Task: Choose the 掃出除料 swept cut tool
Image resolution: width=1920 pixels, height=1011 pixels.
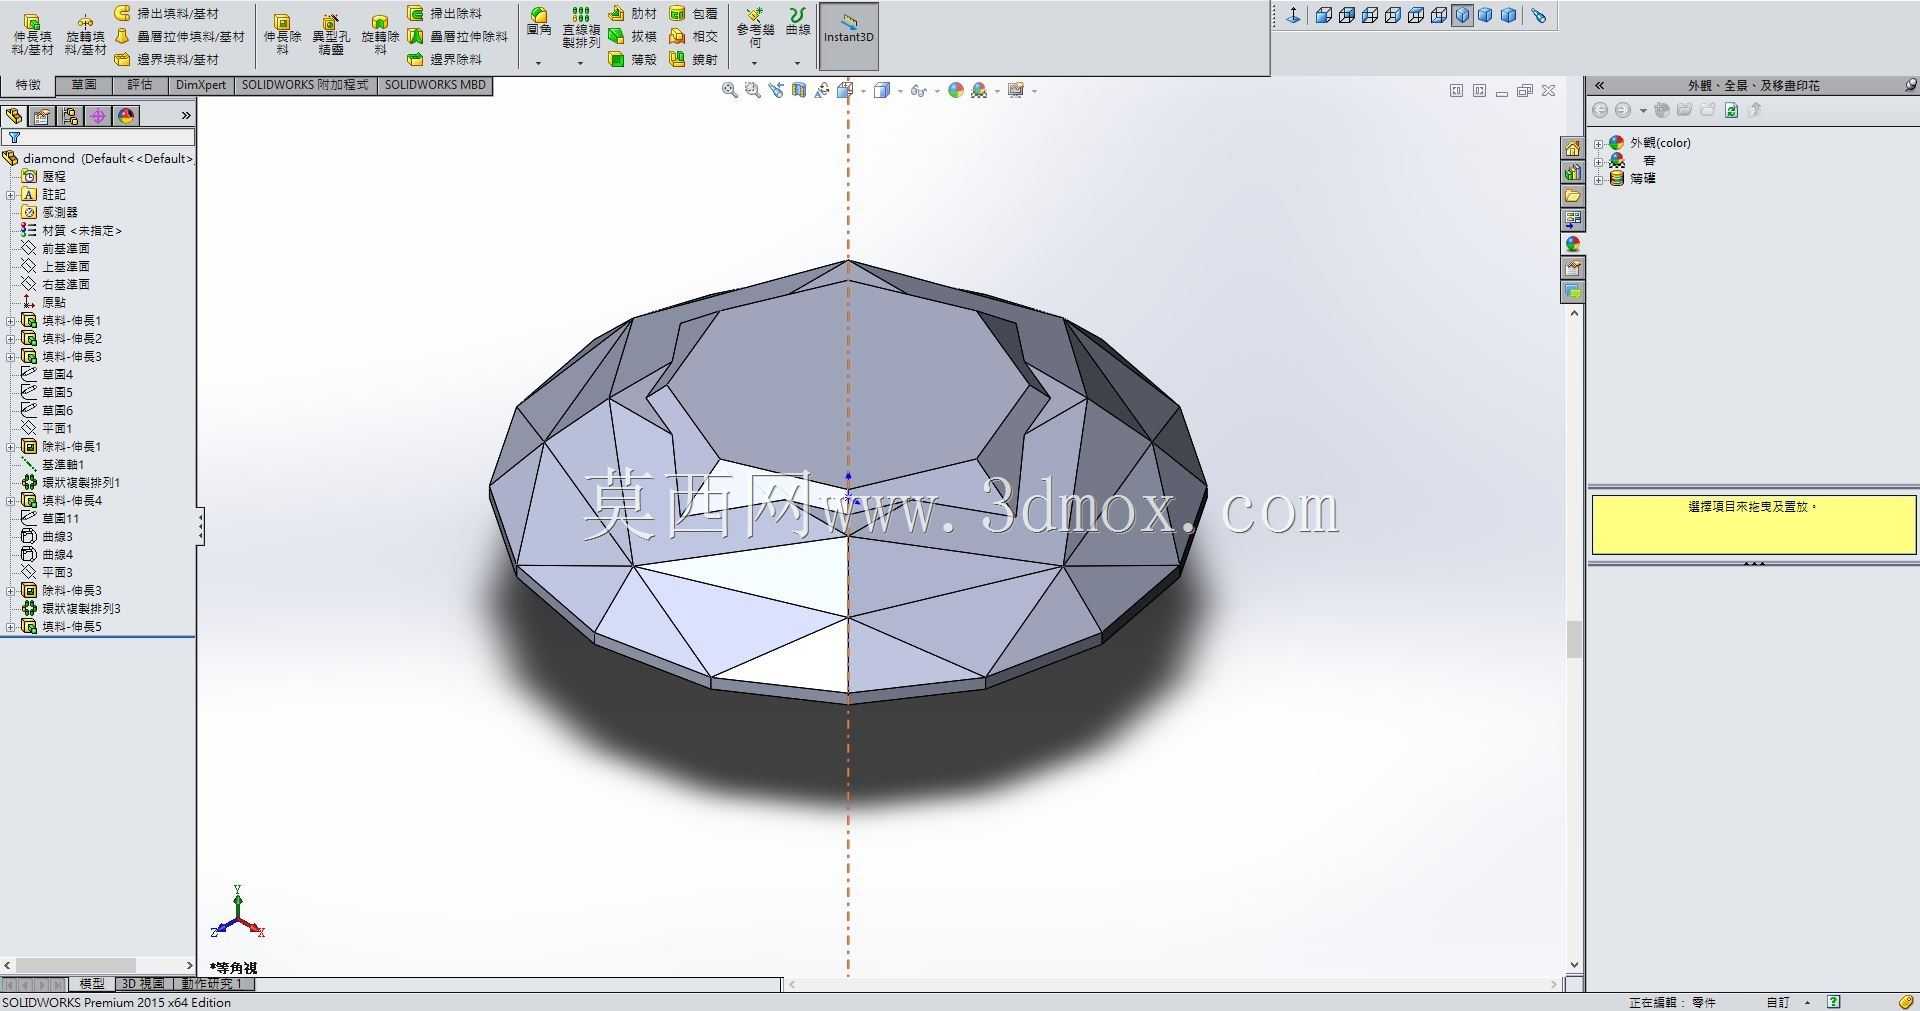Action: [445, 13]
